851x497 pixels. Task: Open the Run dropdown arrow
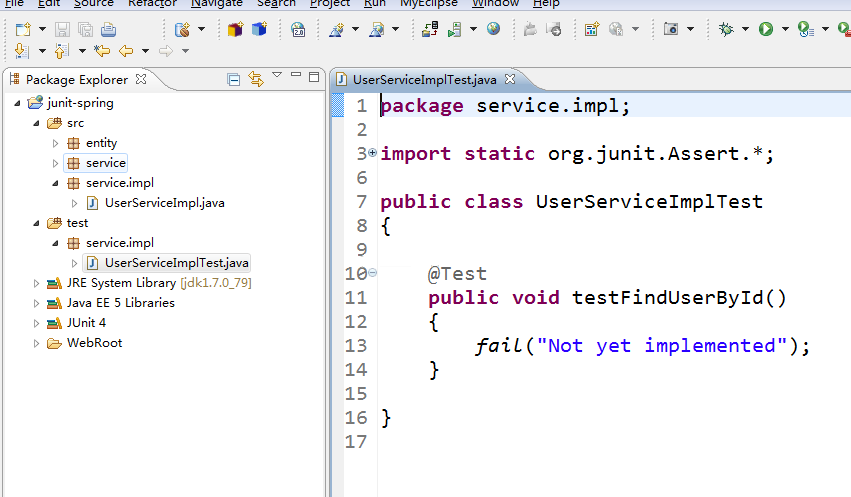(x=785, y=29)
